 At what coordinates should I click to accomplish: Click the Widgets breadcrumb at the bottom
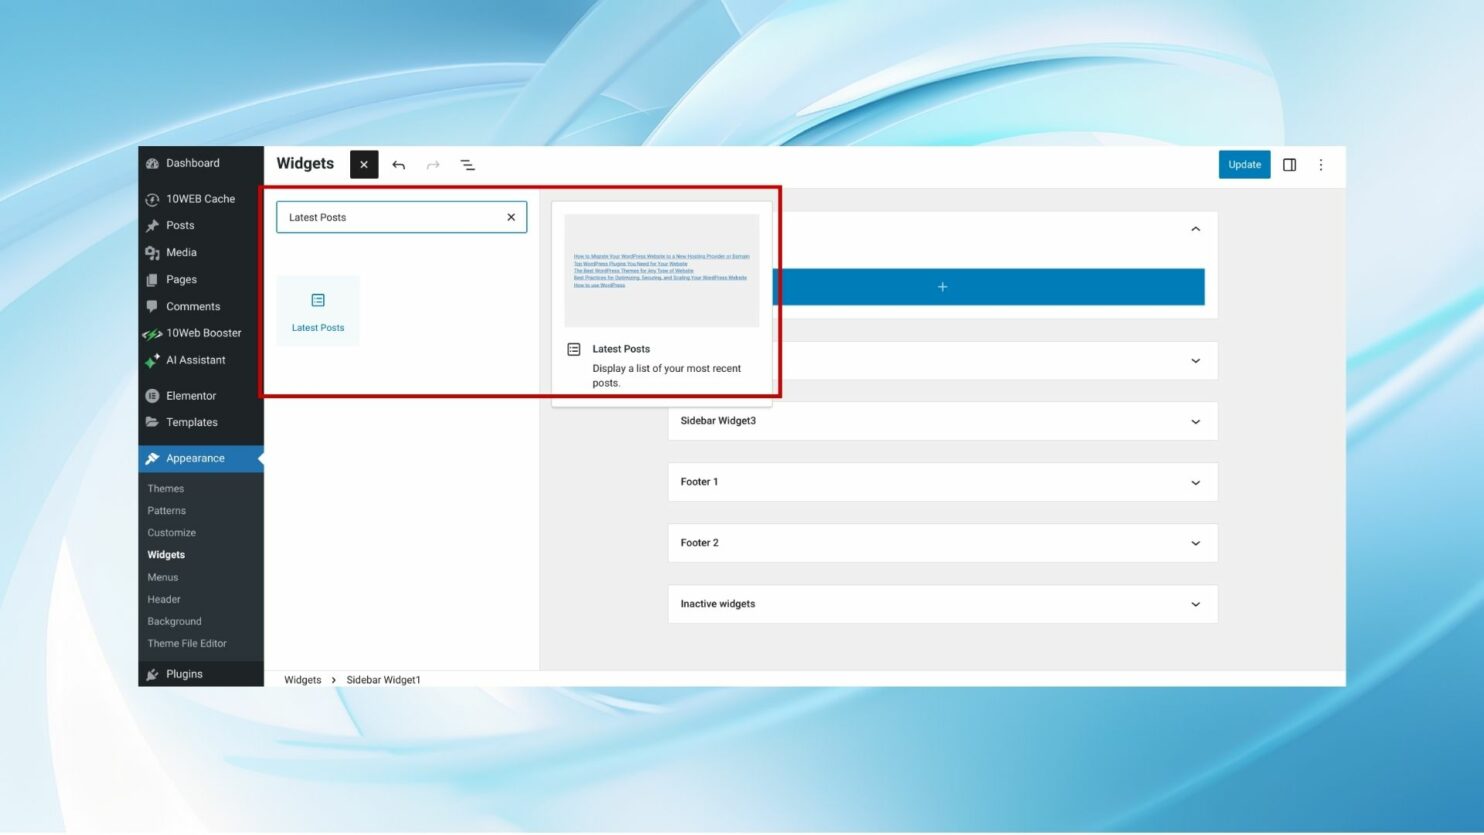point(302,679)
